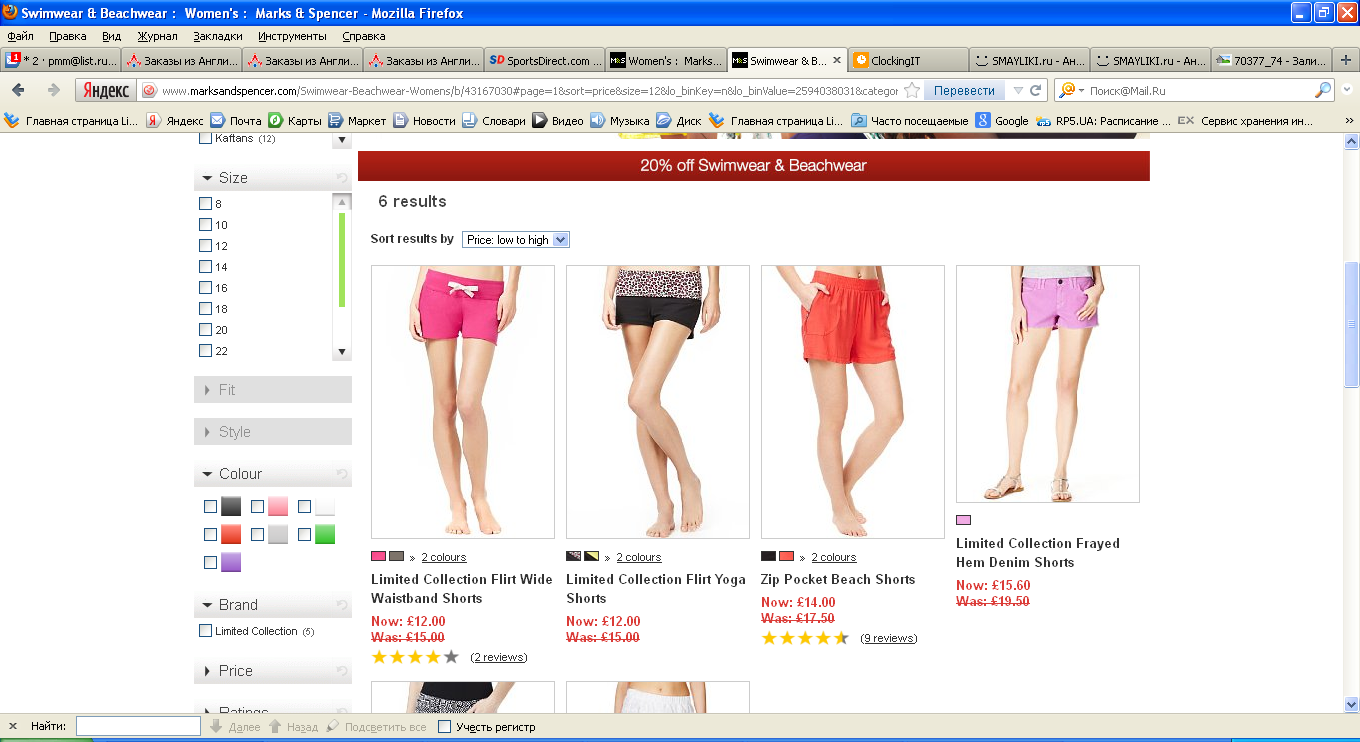Open Zip Pocket Beach Shorts product link
This screenshot has width=1360, height=742.
(838, 580)
